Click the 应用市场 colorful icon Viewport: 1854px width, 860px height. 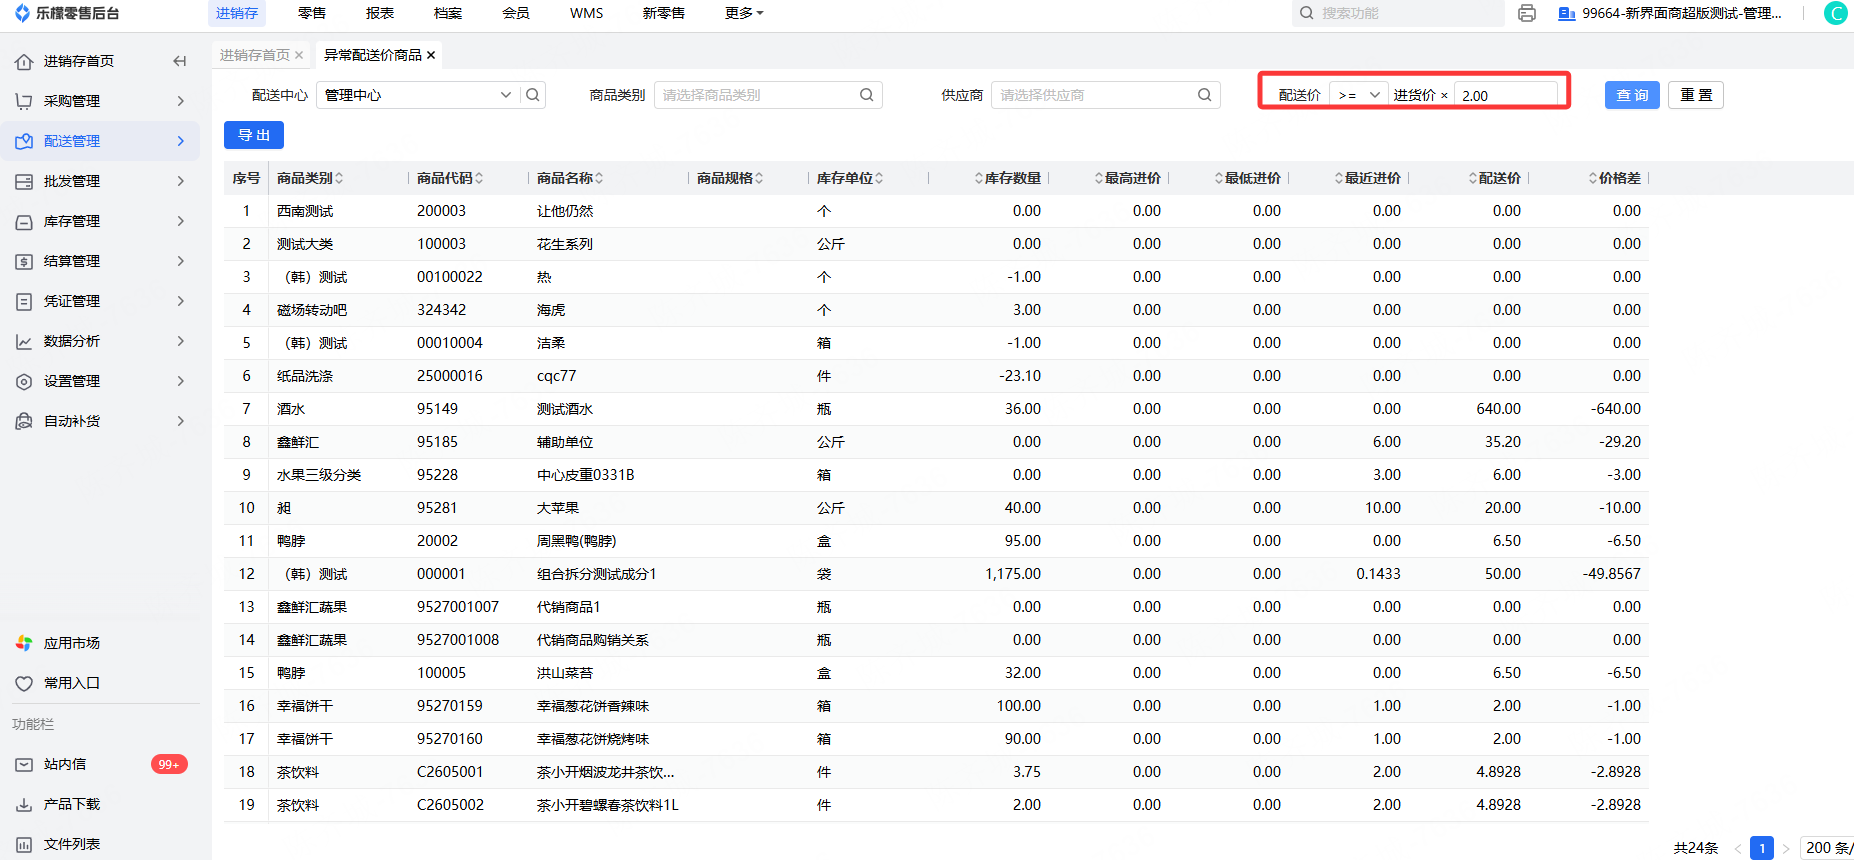point(24,643)
